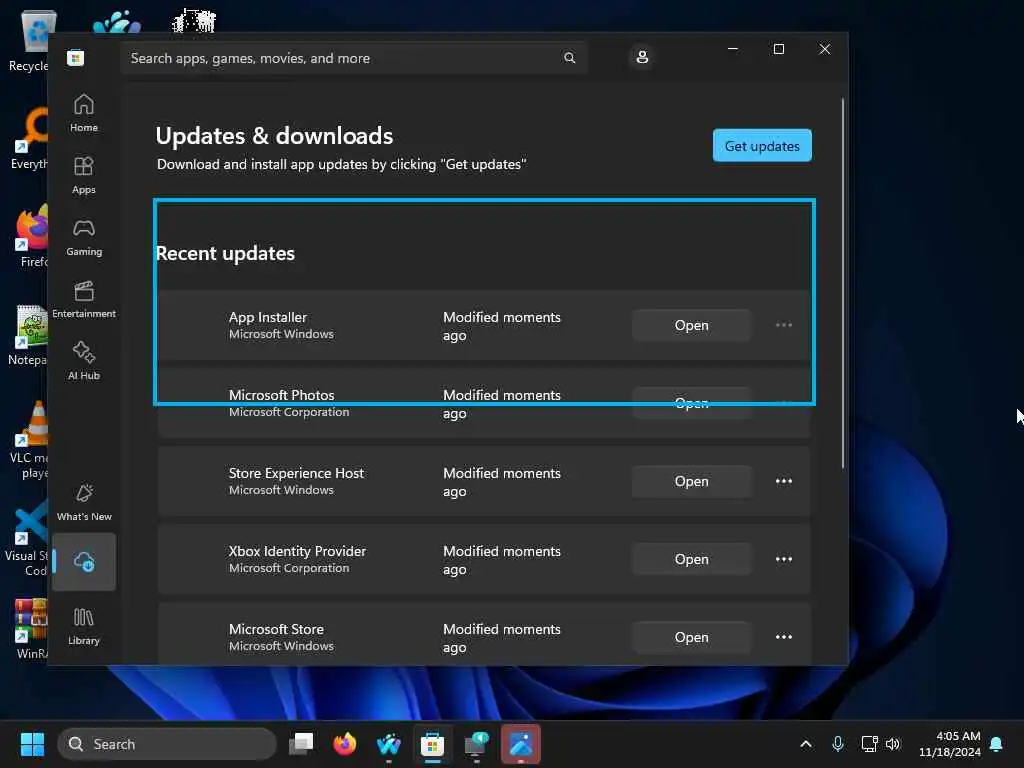
Task: Open the Windows Start menu
Action: [x=32, y=744]
